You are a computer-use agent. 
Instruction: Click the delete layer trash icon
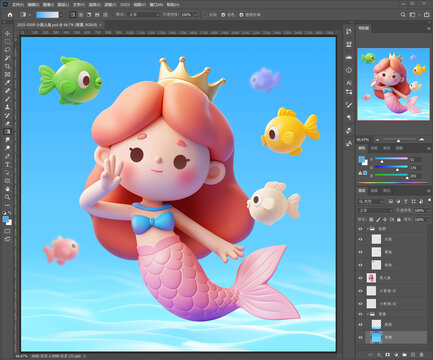[x=421, y=355]
